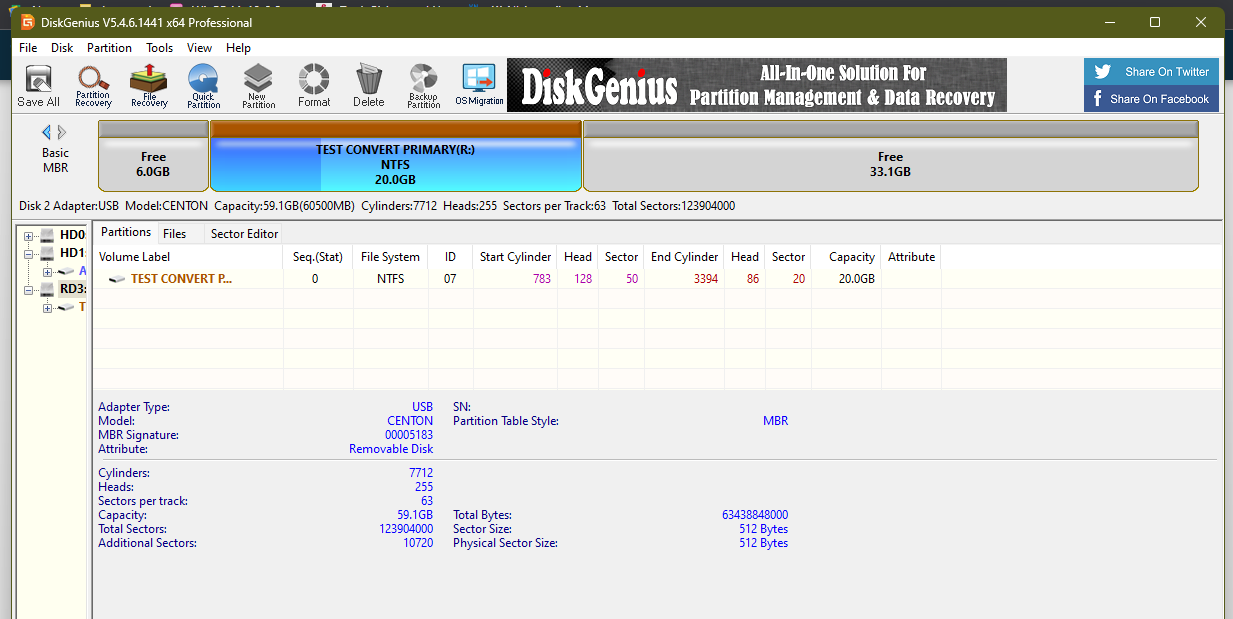Click the Delete trash can icon

pyautogui.click(x=369, y=86)
